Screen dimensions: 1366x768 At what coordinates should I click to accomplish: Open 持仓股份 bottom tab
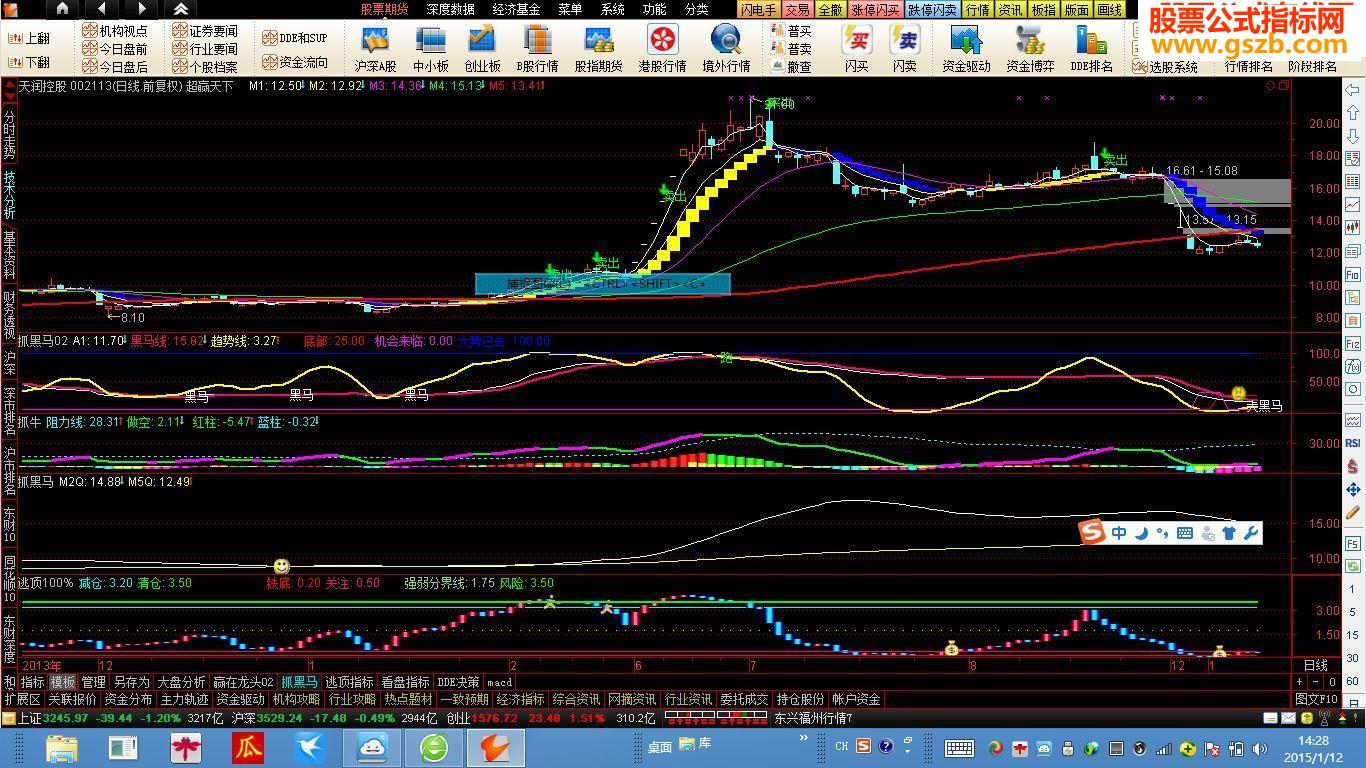click(800, 699)
